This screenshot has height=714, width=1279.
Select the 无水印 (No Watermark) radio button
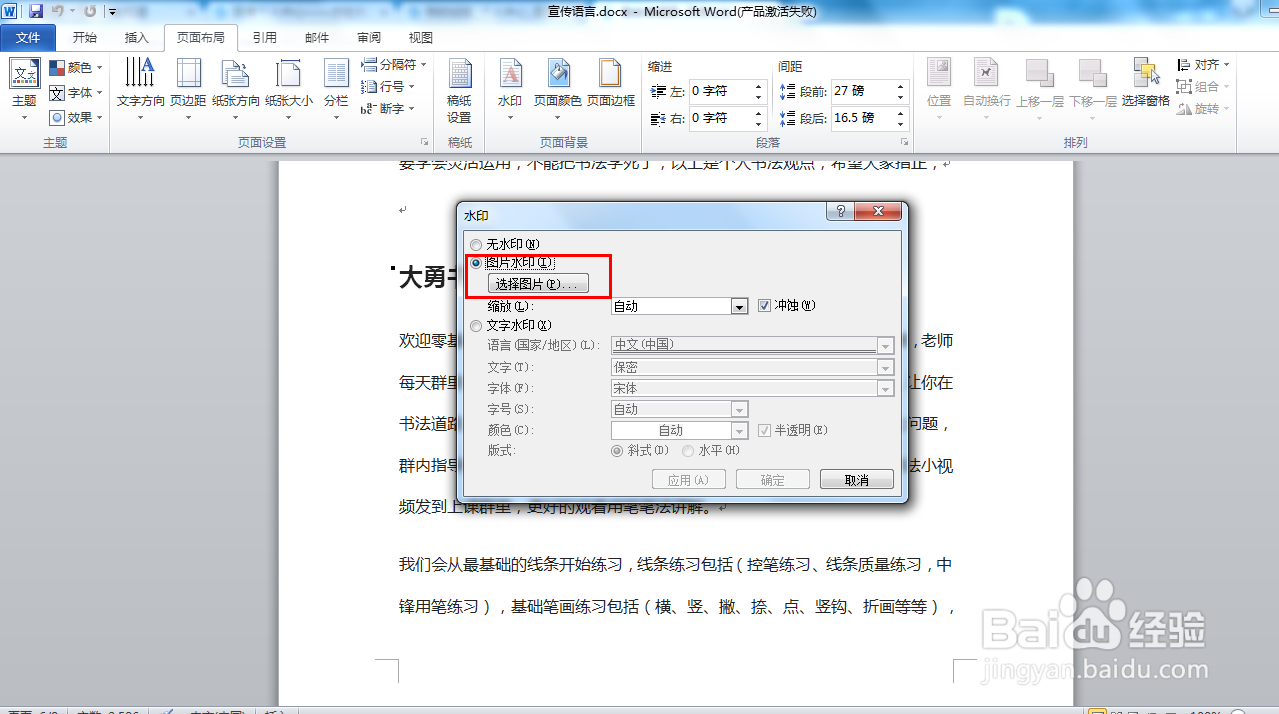[x=476, y=244]
